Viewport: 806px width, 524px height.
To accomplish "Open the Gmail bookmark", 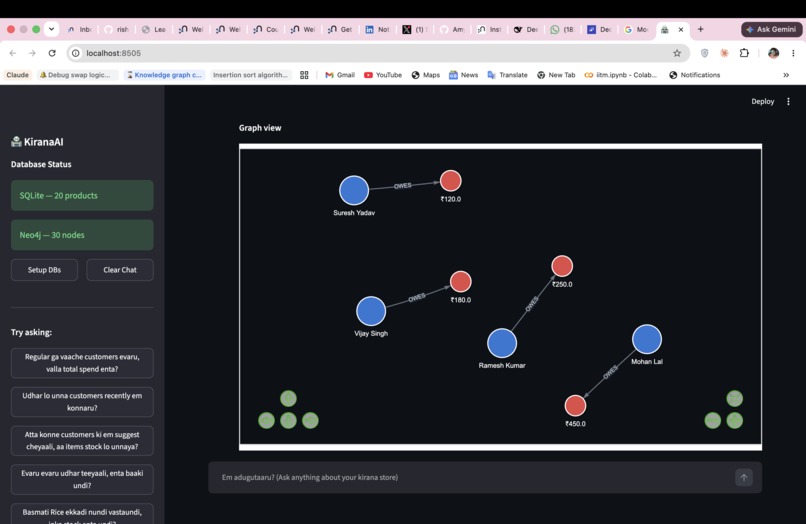I will pyautogui.click(x=340, y=75).
